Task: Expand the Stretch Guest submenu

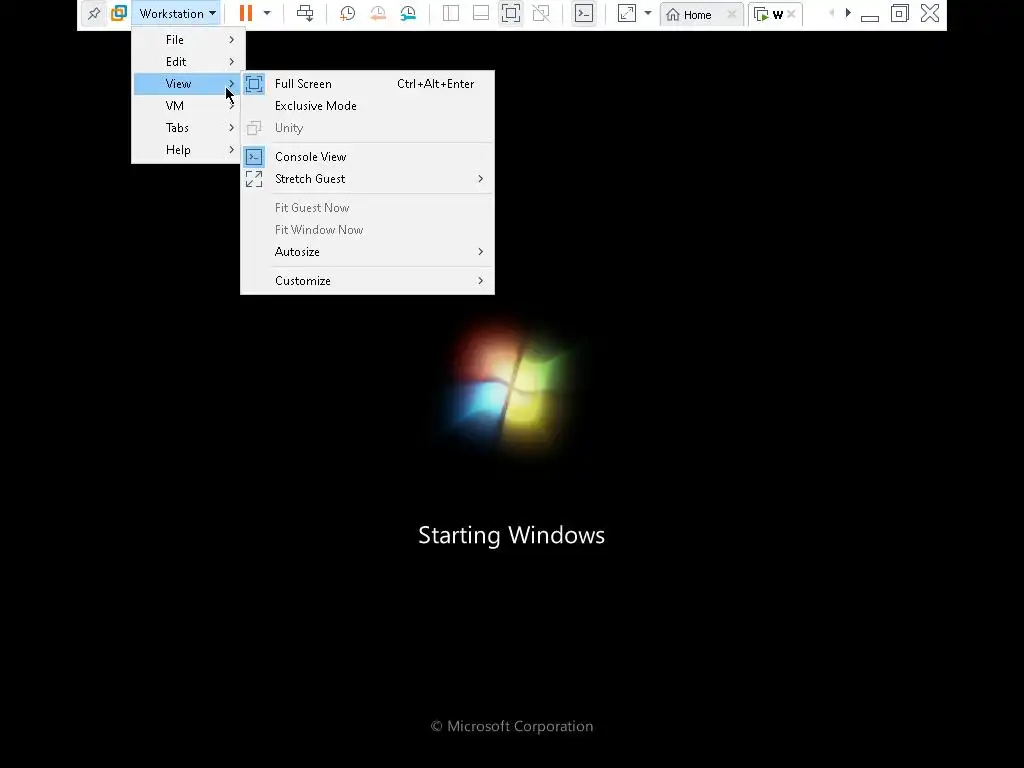Action: pyautogui.click(x=368, y=179)
